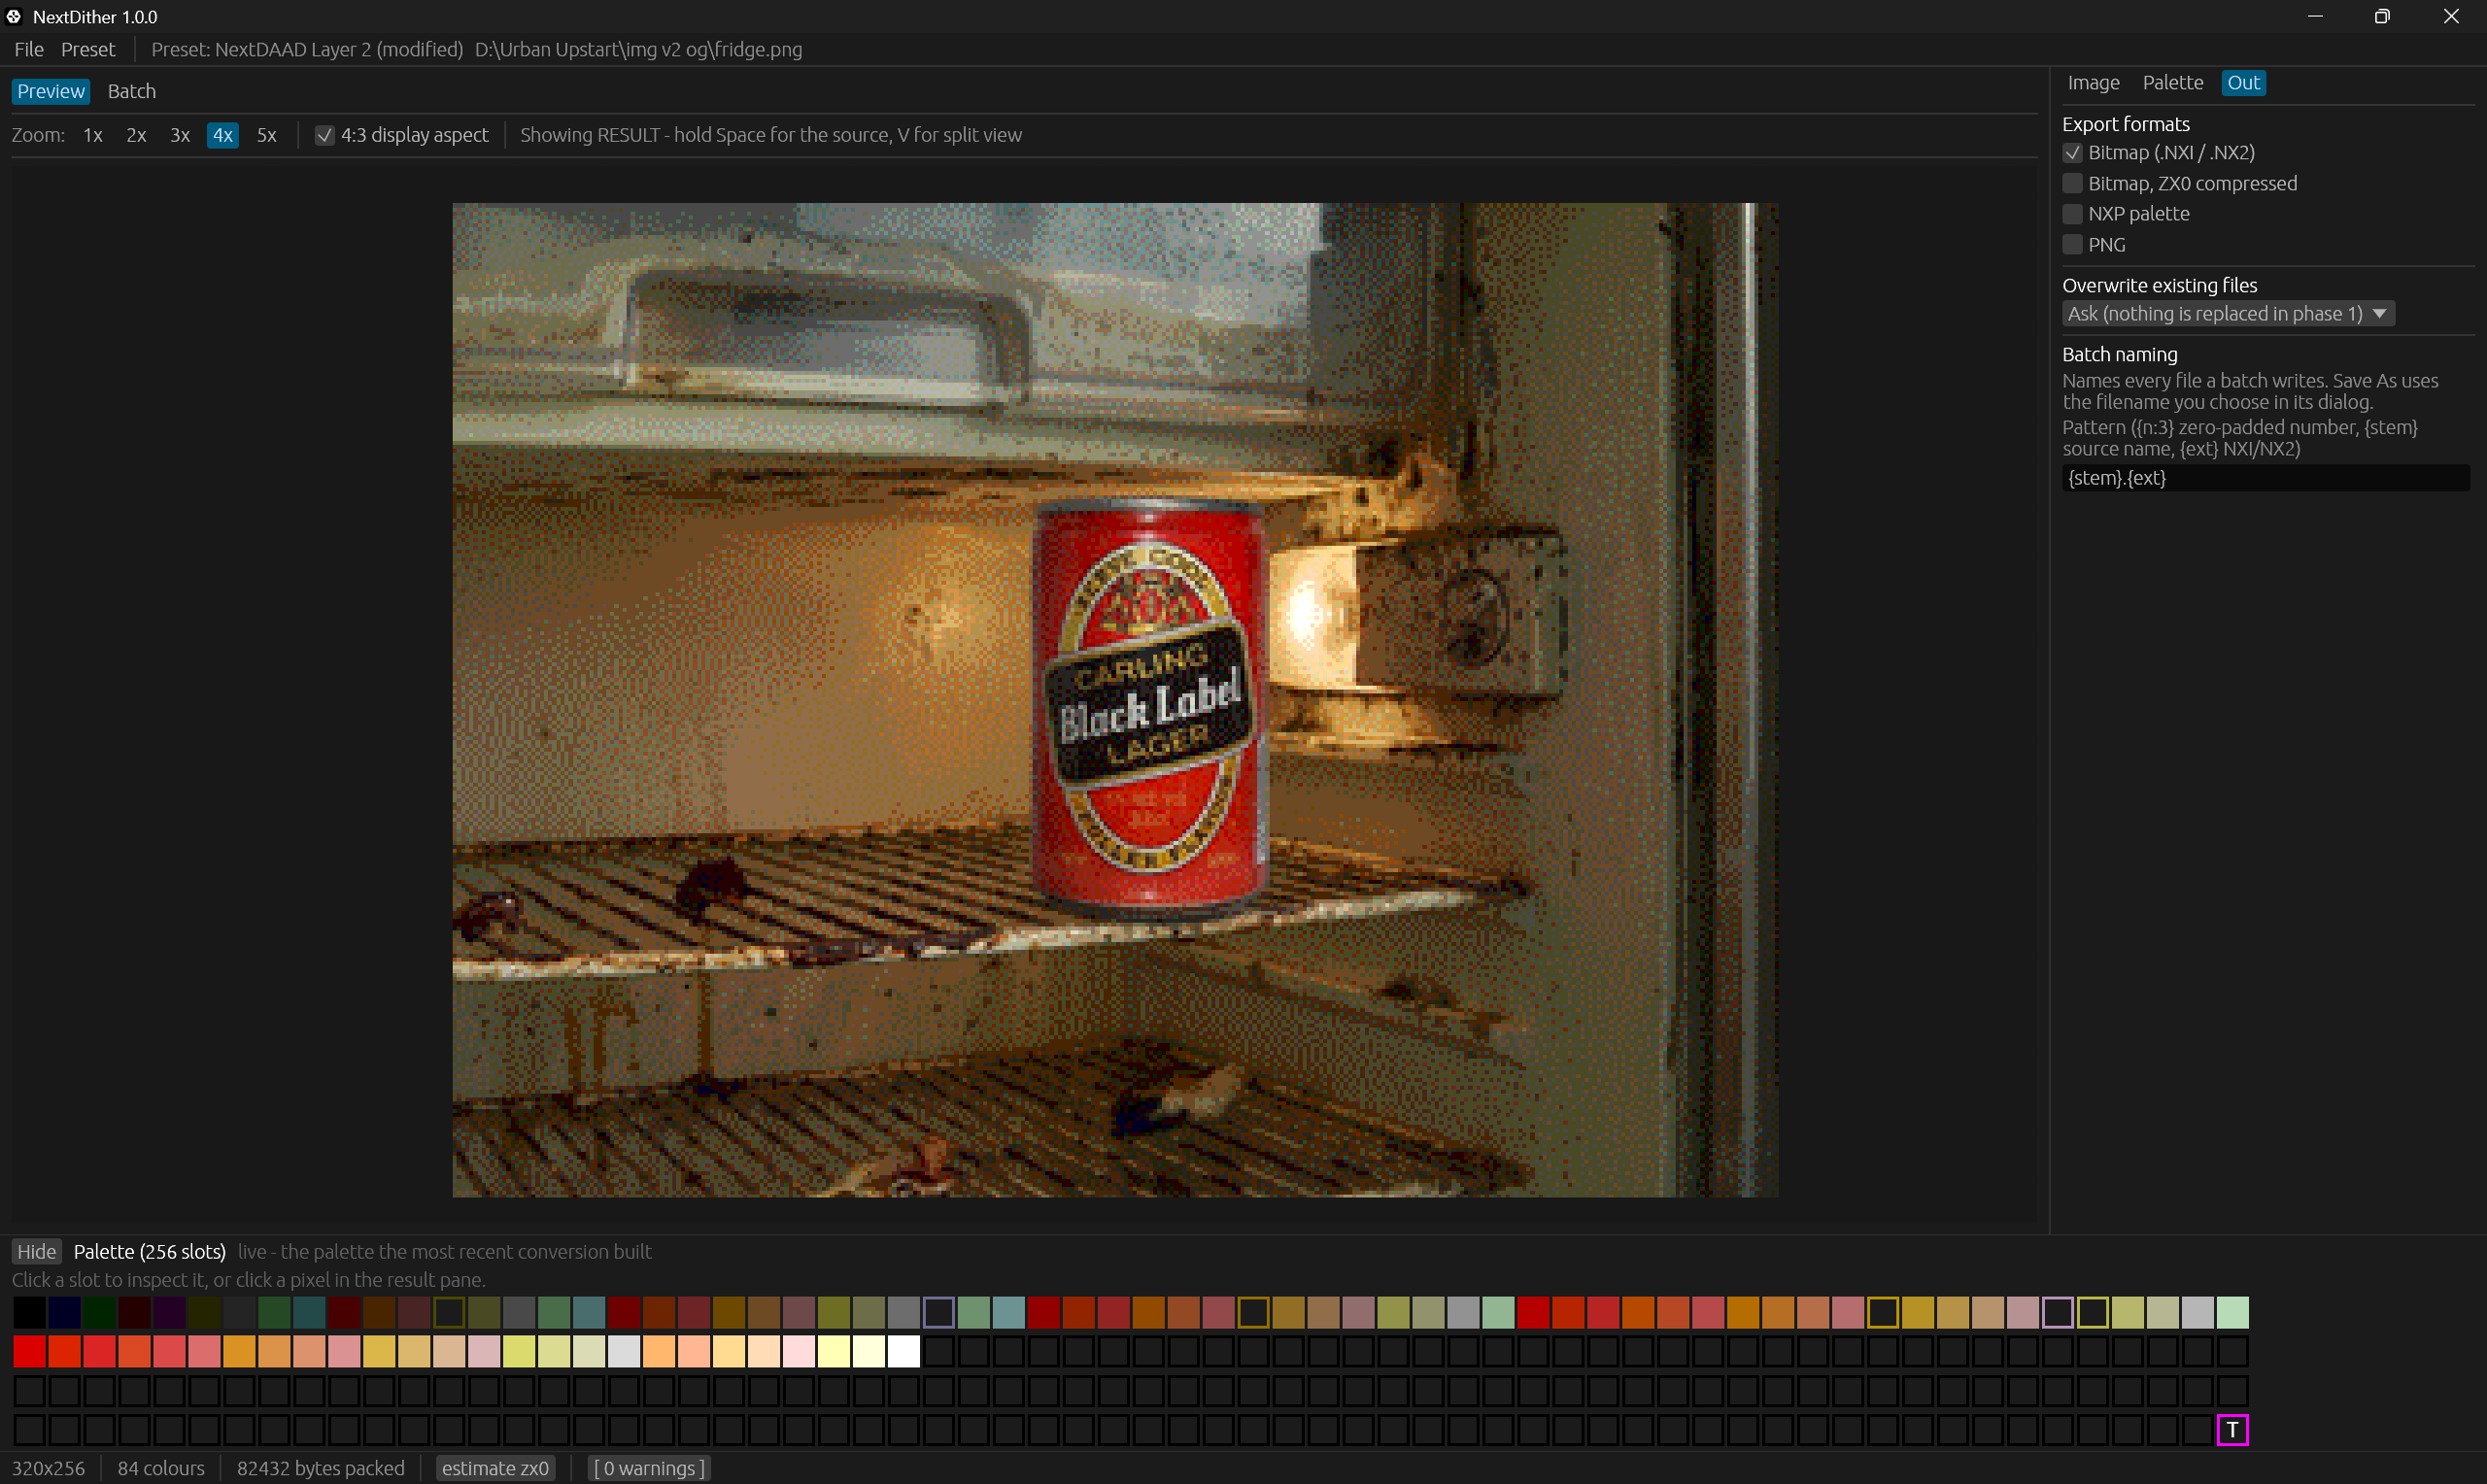This screenshot has width=2487, height=1484.
Task: Open the Palette settings tab
Action: coord(2172,83)
